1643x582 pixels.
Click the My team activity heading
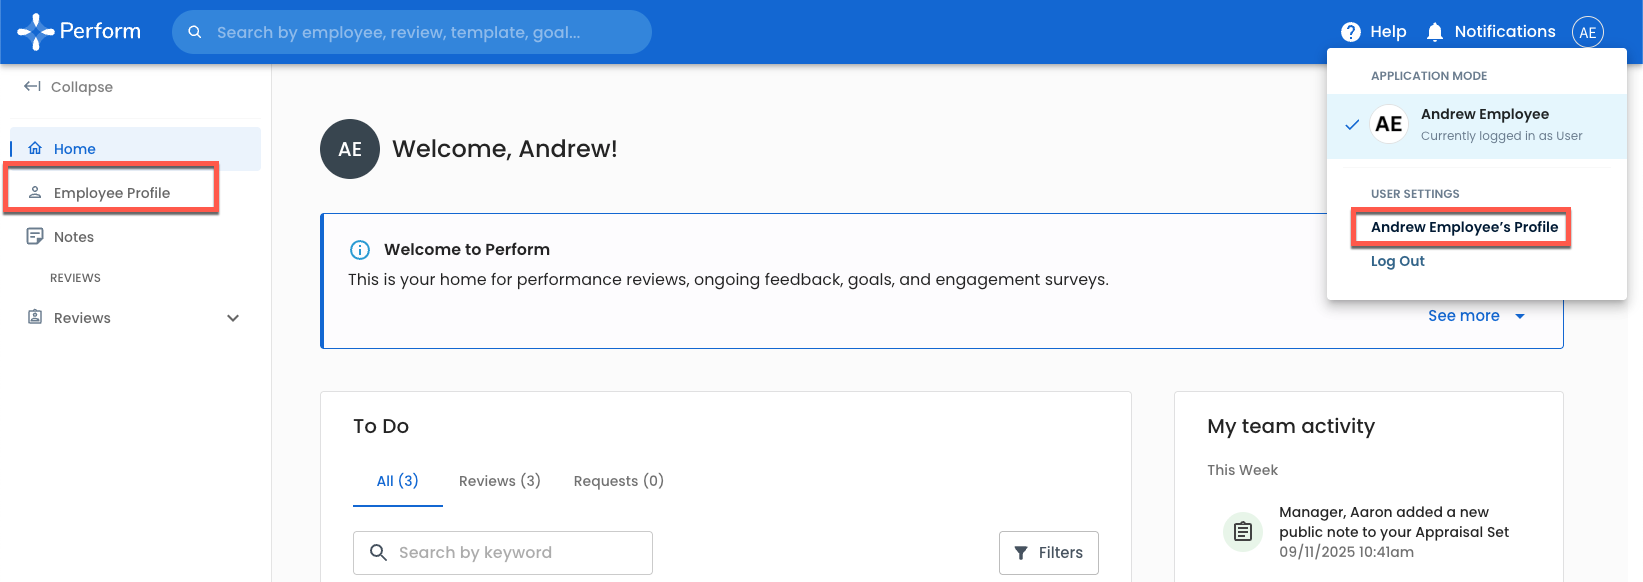(1291, 426)
